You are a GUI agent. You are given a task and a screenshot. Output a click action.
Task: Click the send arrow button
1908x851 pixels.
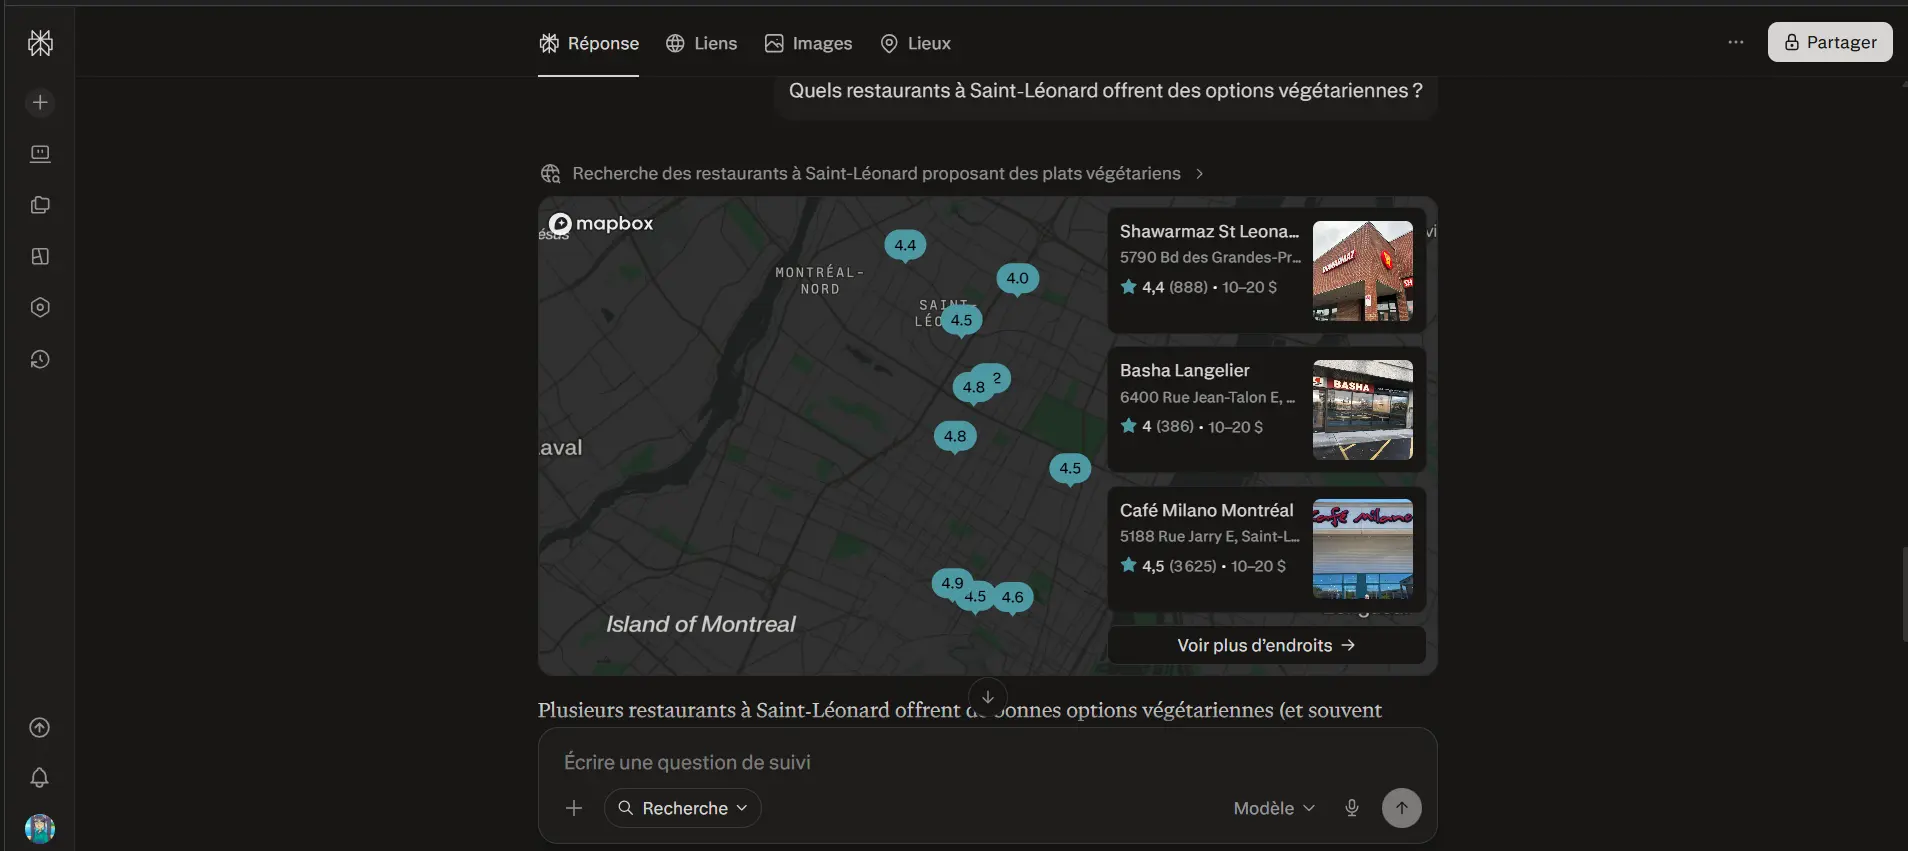tap(1401, 808)
